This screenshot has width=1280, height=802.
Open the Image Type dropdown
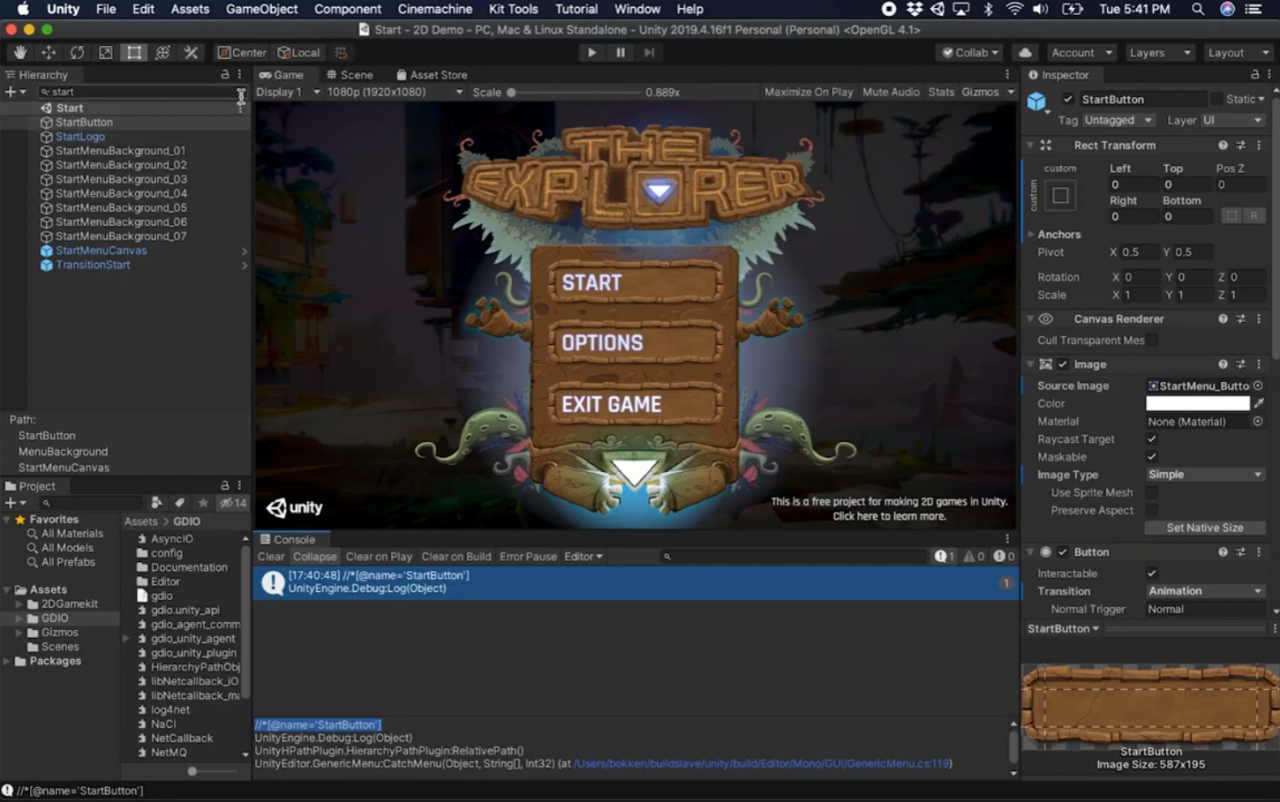(x=1205, y=475)
